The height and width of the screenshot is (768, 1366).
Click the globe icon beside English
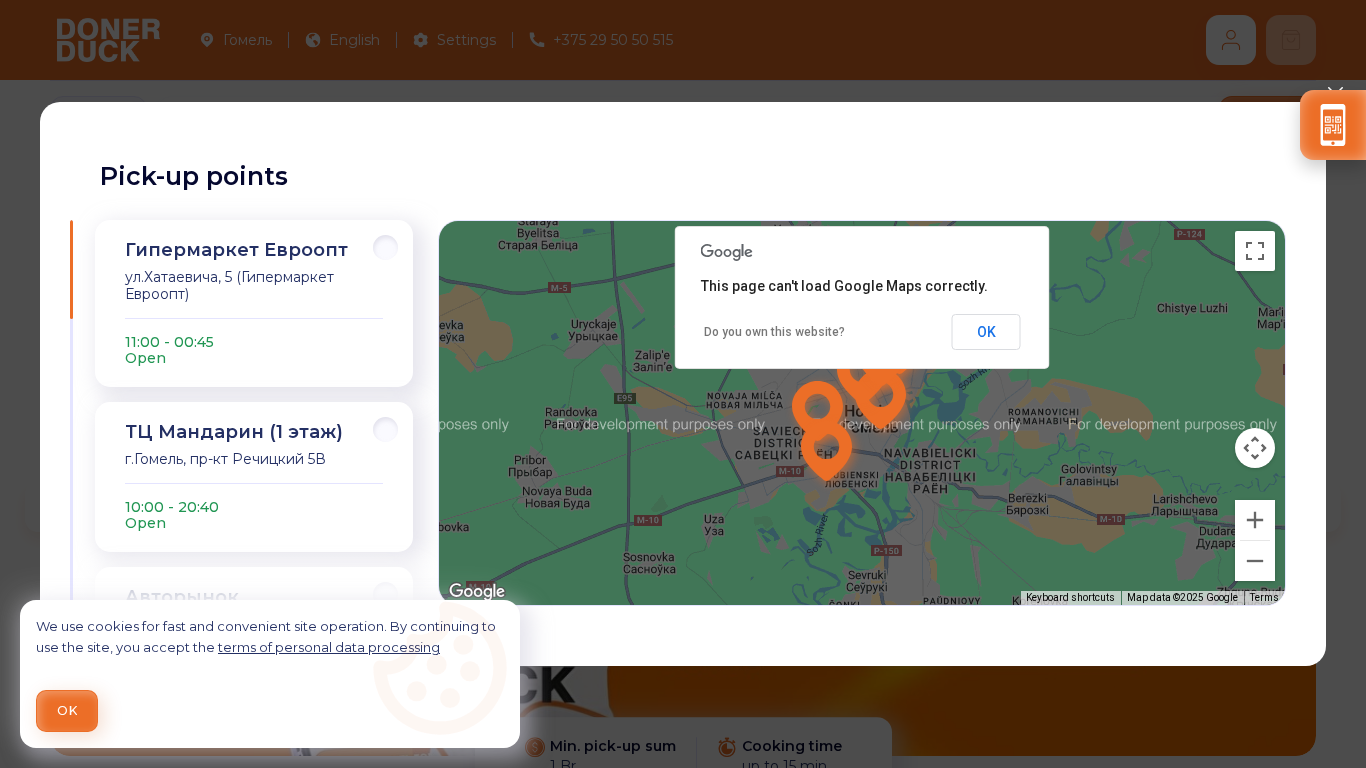coord(313,40)
